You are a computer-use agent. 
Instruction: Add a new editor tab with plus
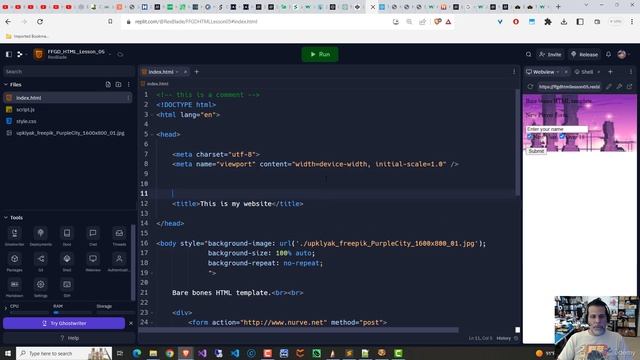pos(196,72)
